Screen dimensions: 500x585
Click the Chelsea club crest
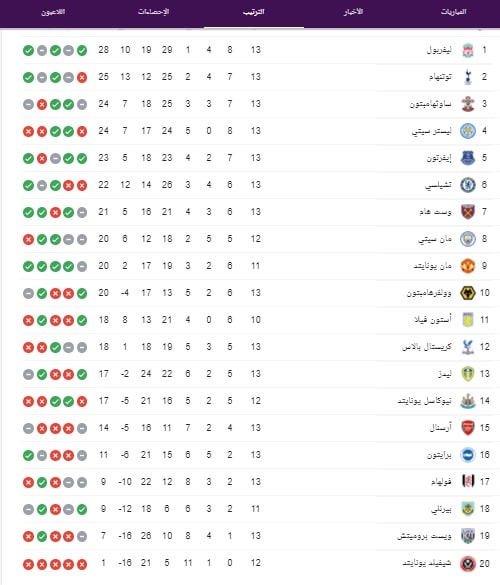pyautogui.click(x=468, y=185)
